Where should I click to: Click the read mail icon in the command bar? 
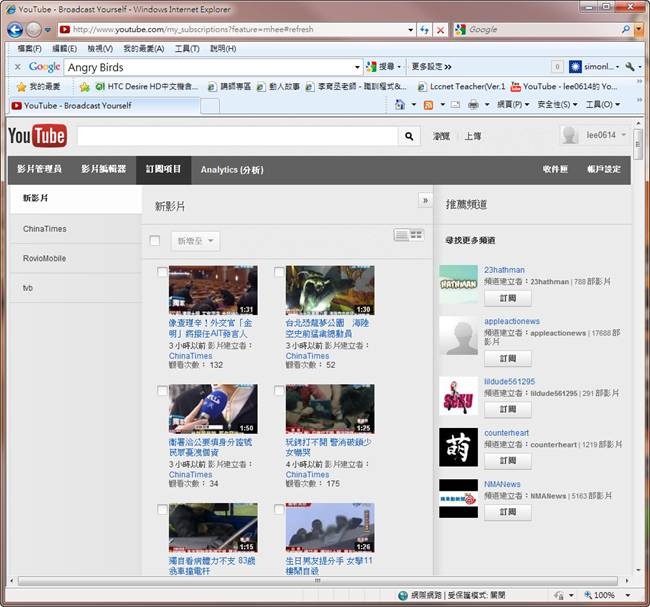point(455,104)
